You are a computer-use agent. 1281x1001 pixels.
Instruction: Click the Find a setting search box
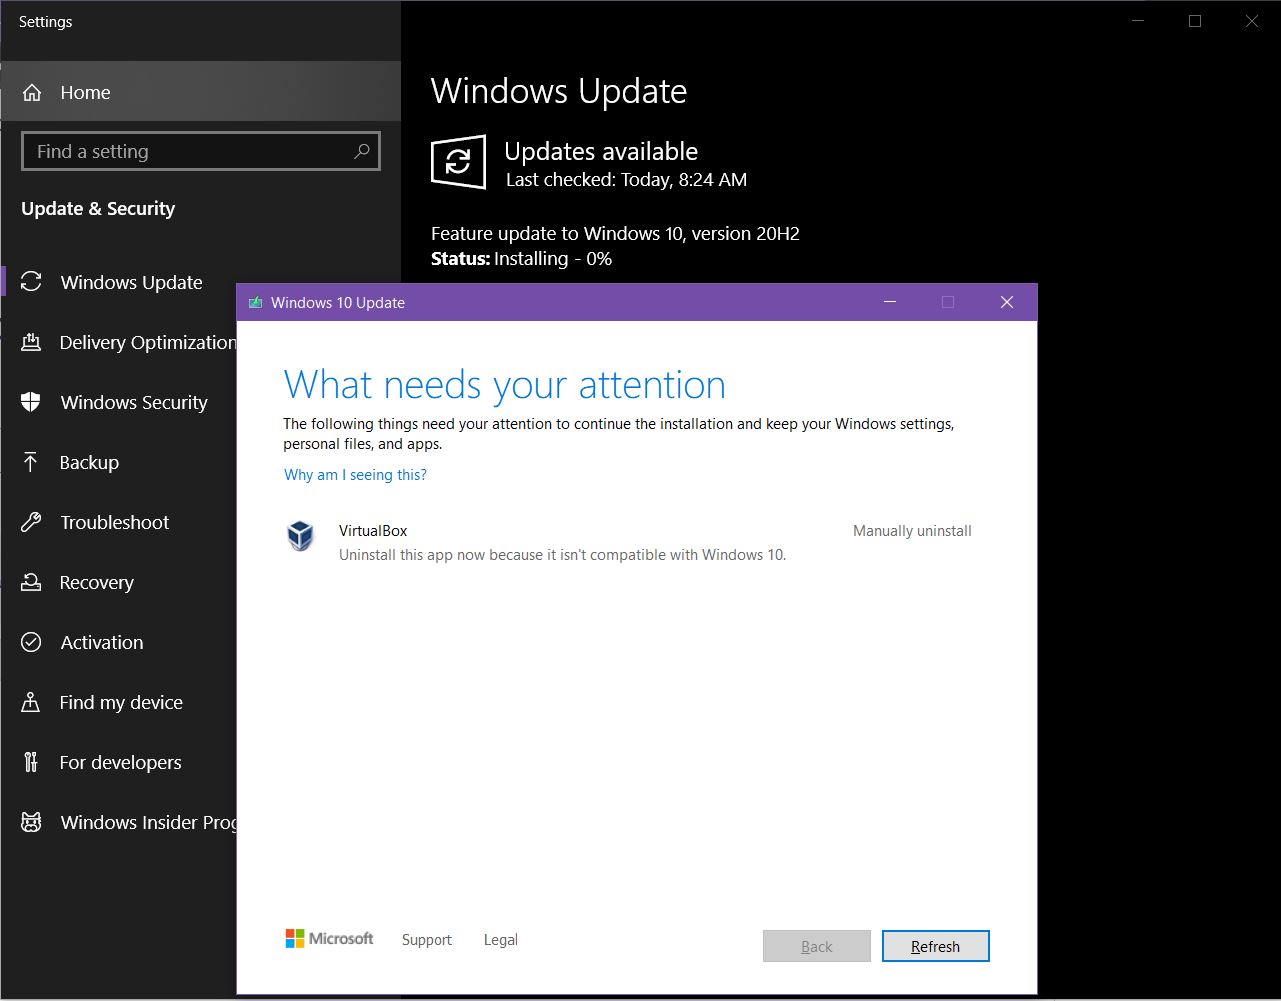(x=201, y=151)
